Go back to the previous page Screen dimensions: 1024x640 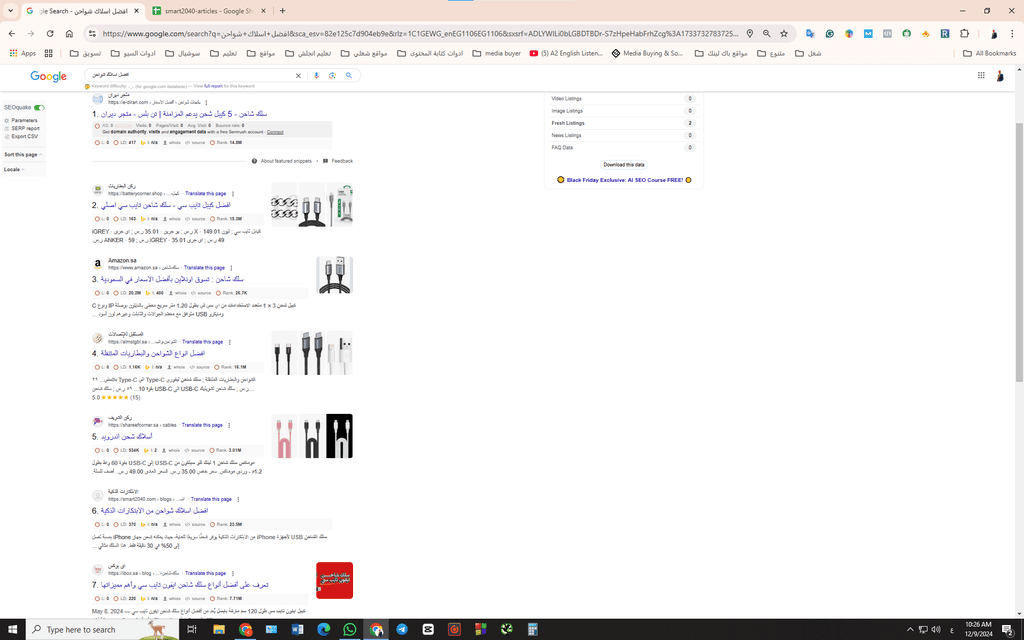click(x=12, y=33)
